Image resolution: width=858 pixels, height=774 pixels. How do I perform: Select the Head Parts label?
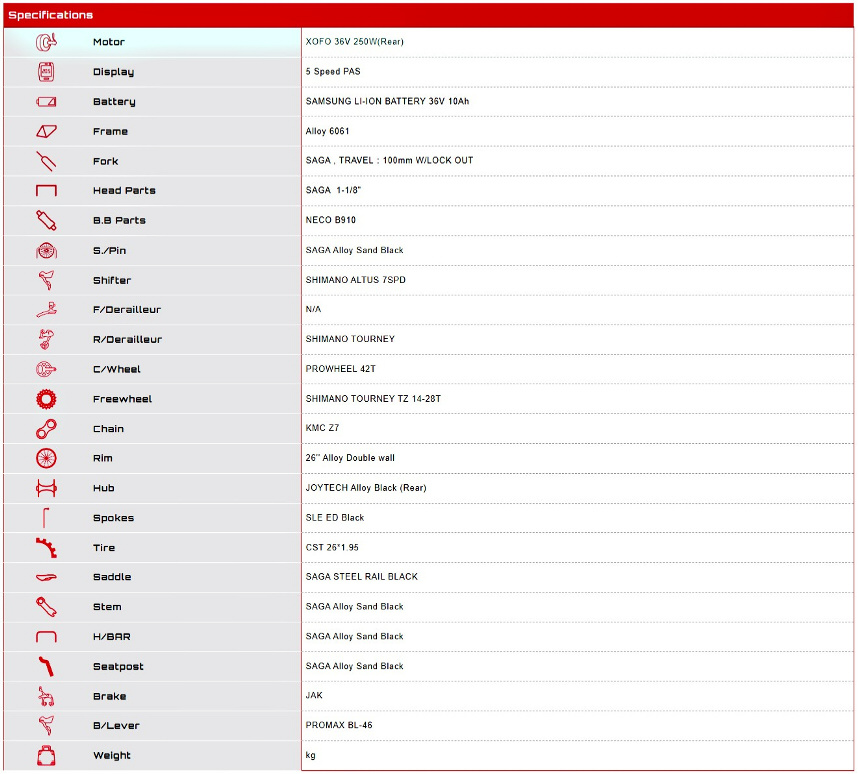pos(124,190)
